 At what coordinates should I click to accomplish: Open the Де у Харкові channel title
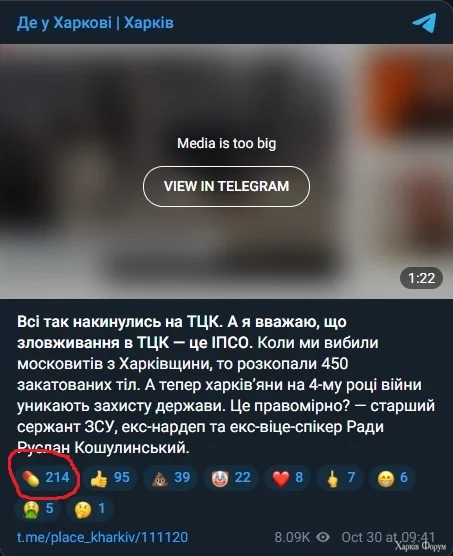click(95, 23)
